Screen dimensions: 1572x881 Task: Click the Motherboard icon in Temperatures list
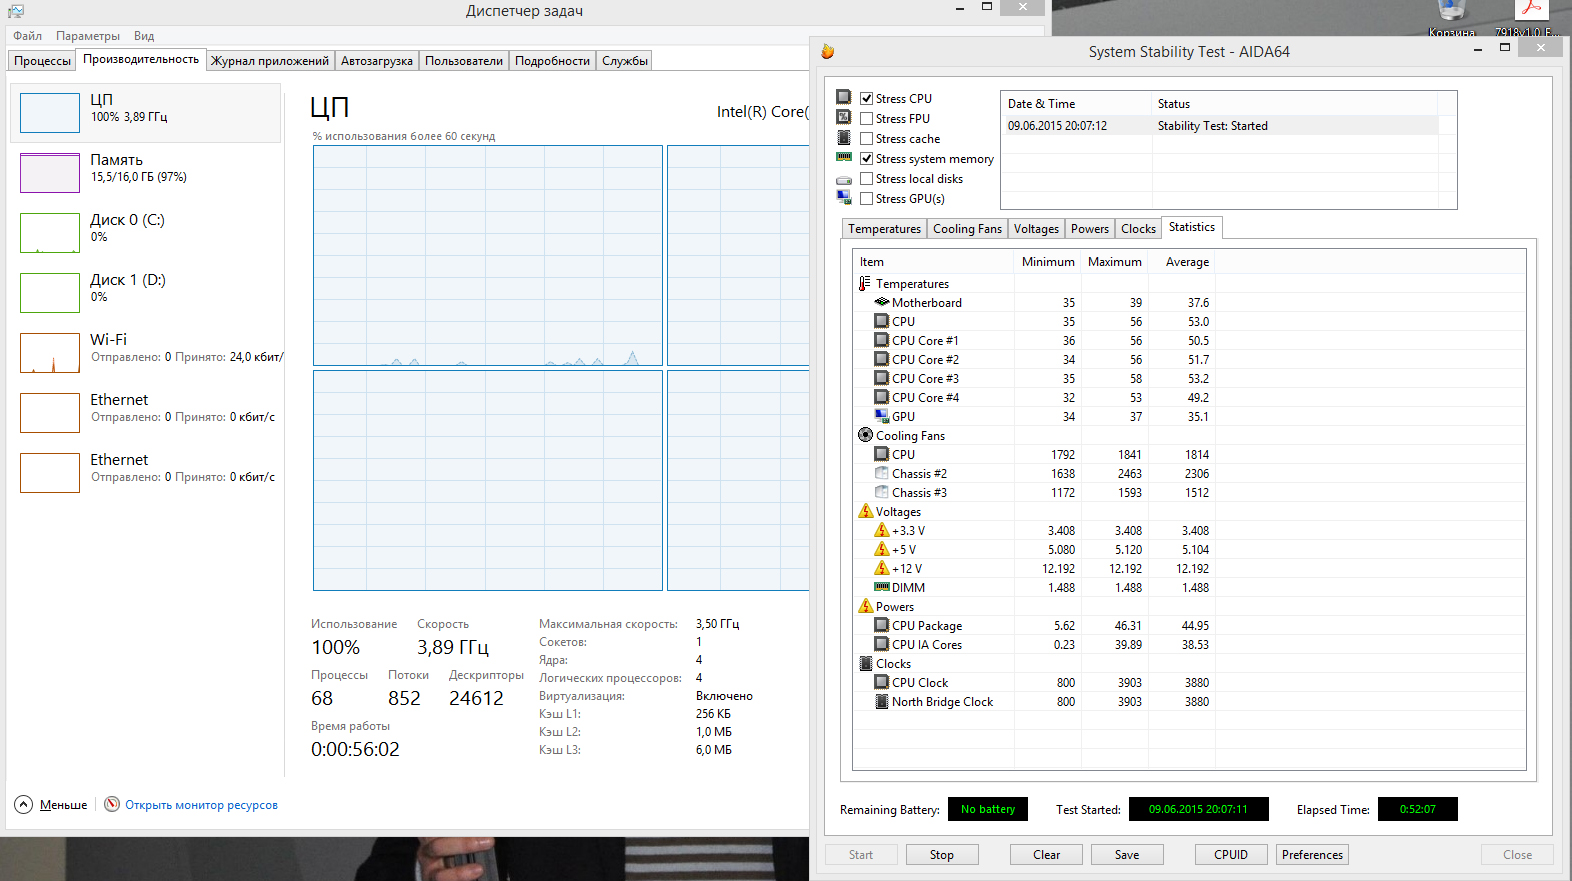point(881,302)
